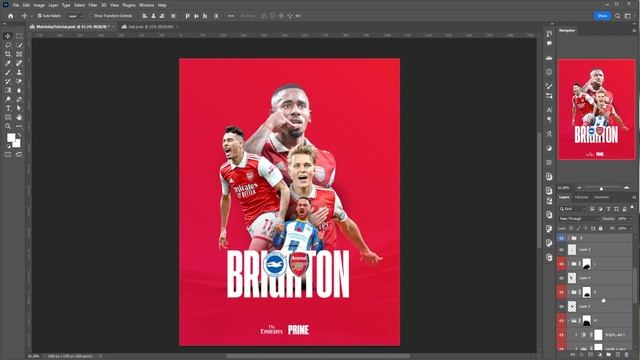Click the horizontal canvas scrollbar
Image resolution: width=640 pixels, height=360 pixels.
pos(318,356)
